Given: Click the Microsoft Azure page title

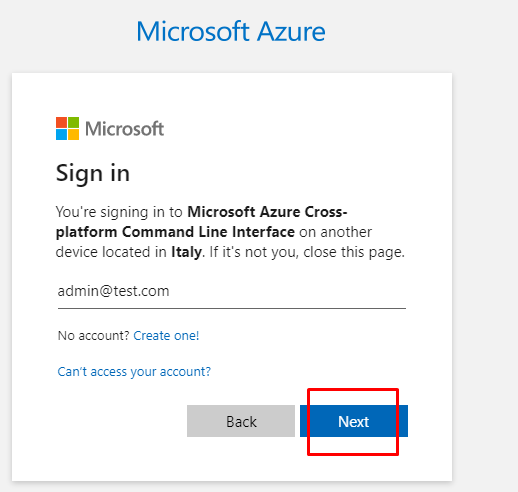Looking at the screenshot, I should pyautogui.click(x=231, y=32).
